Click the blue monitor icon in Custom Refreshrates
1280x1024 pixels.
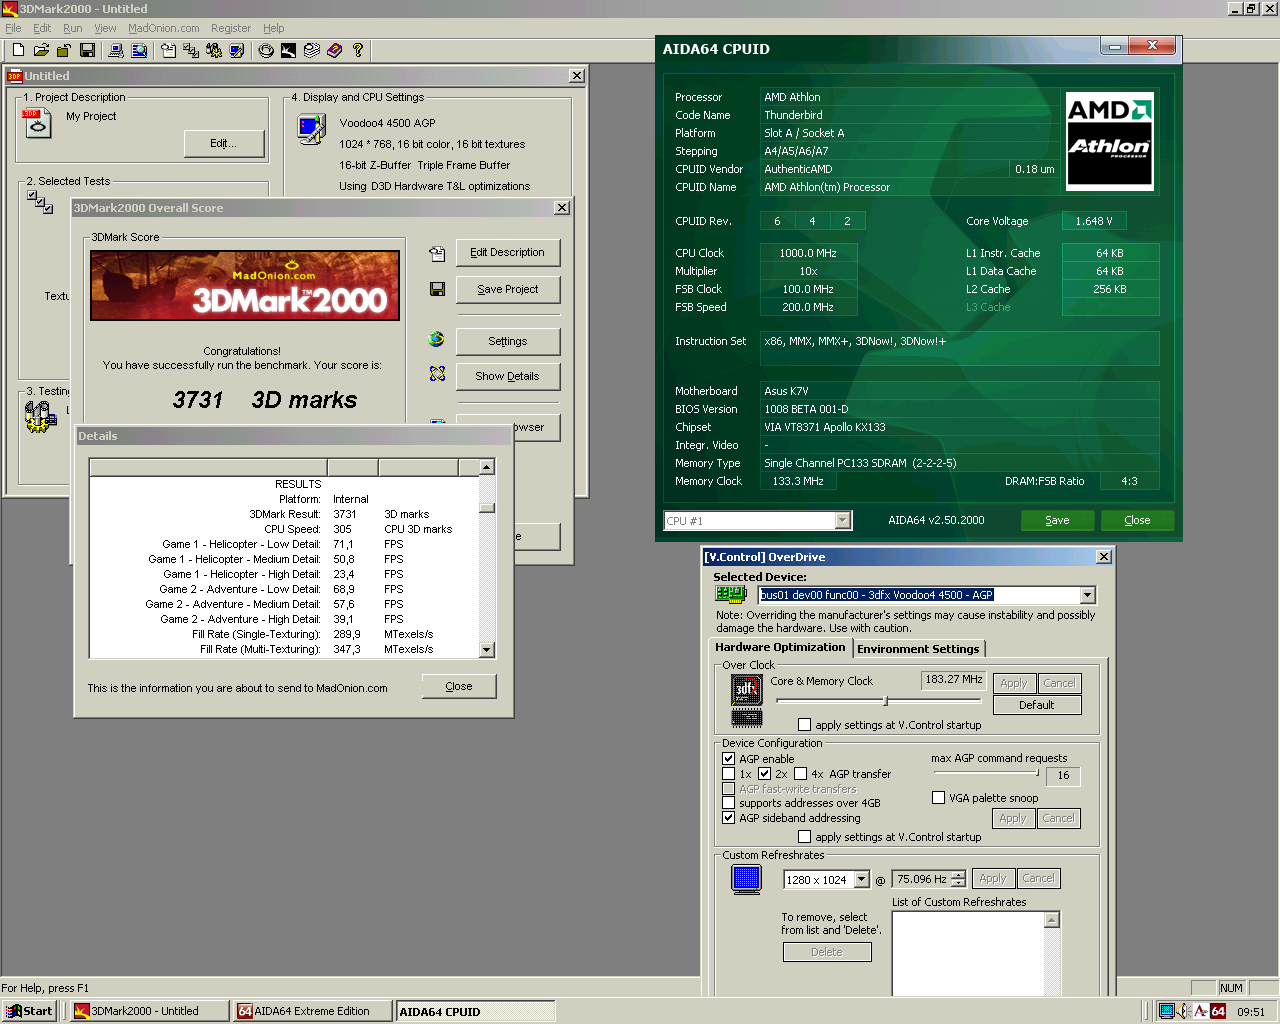(x=746, y=879)
